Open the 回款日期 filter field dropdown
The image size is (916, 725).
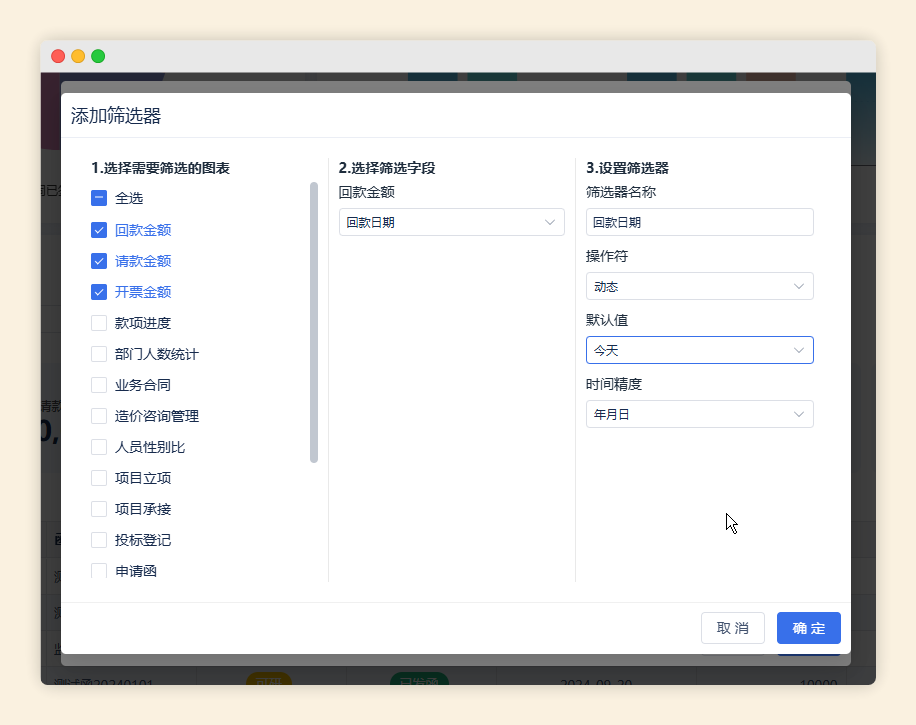(451, 222)
